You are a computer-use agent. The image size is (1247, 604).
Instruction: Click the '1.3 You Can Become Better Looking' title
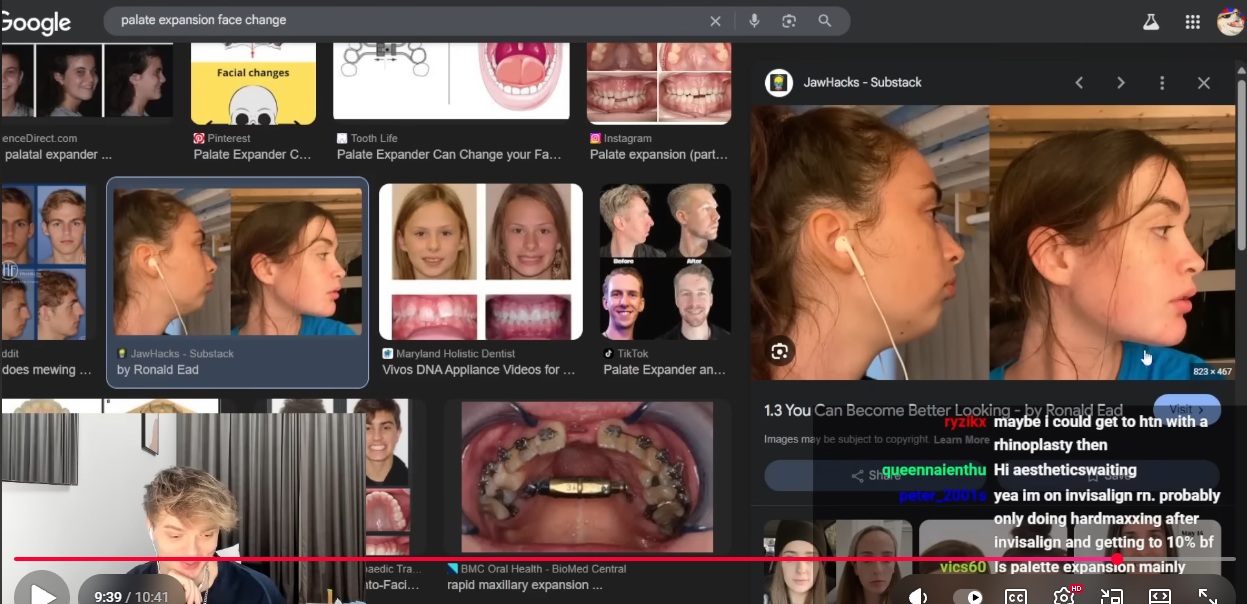[x=943, y=410]
